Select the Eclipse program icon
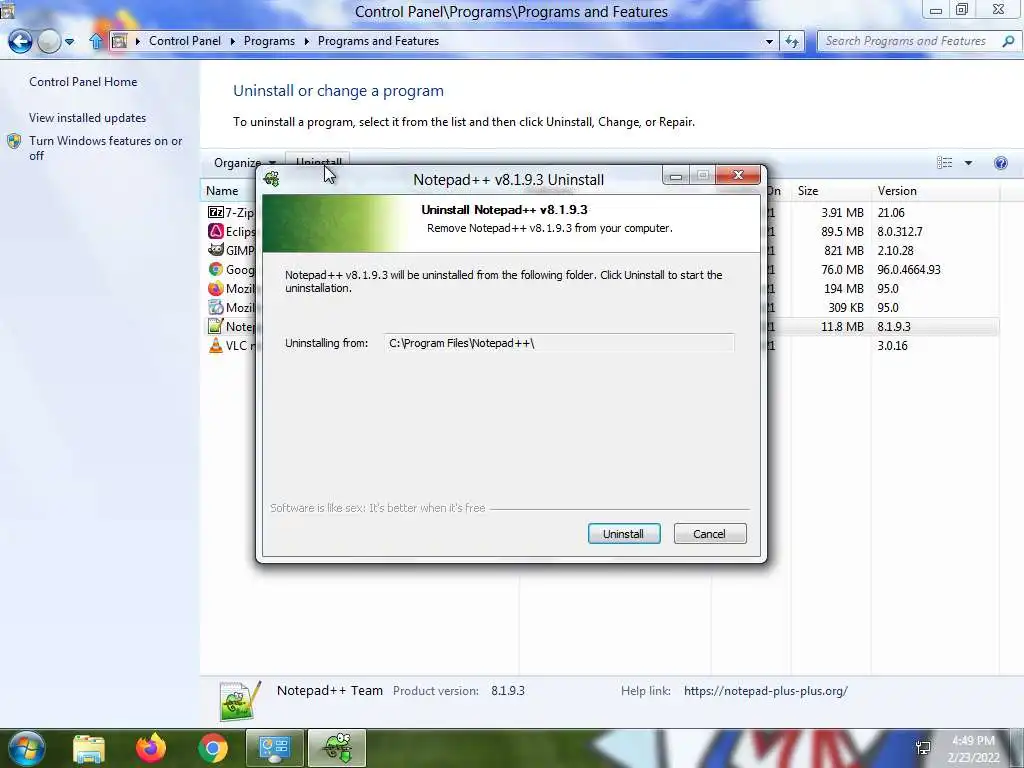Image resolution: width=1024 pixels, height=768 pixels. pyautogui.click(x=216, y=231)
